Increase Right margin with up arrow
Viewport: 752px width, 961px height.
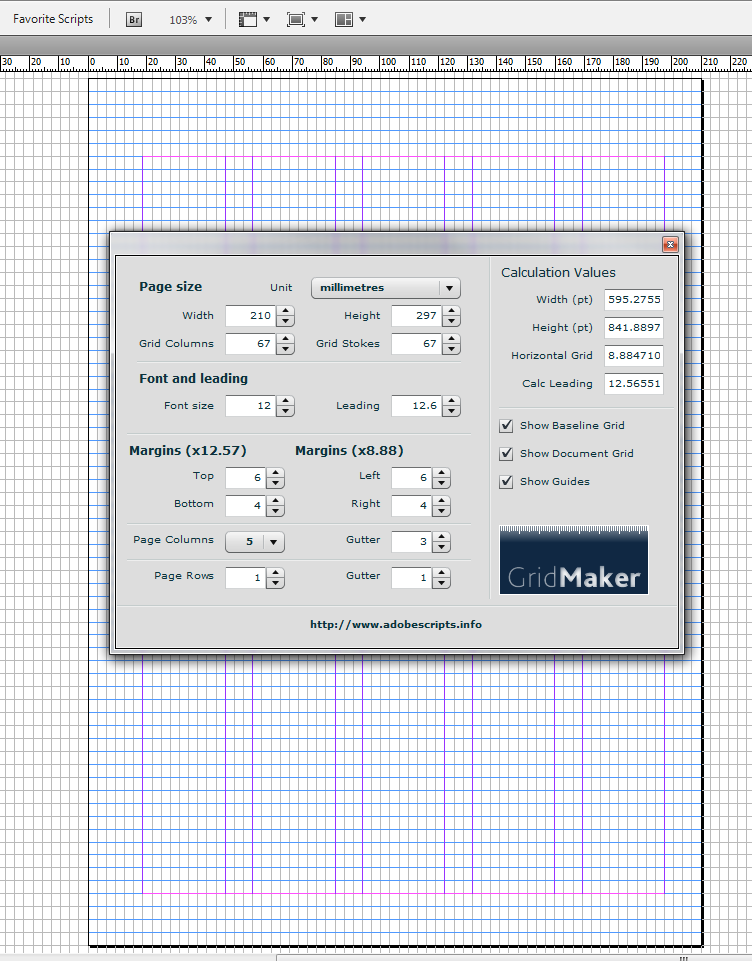click(x=441, y=501)
